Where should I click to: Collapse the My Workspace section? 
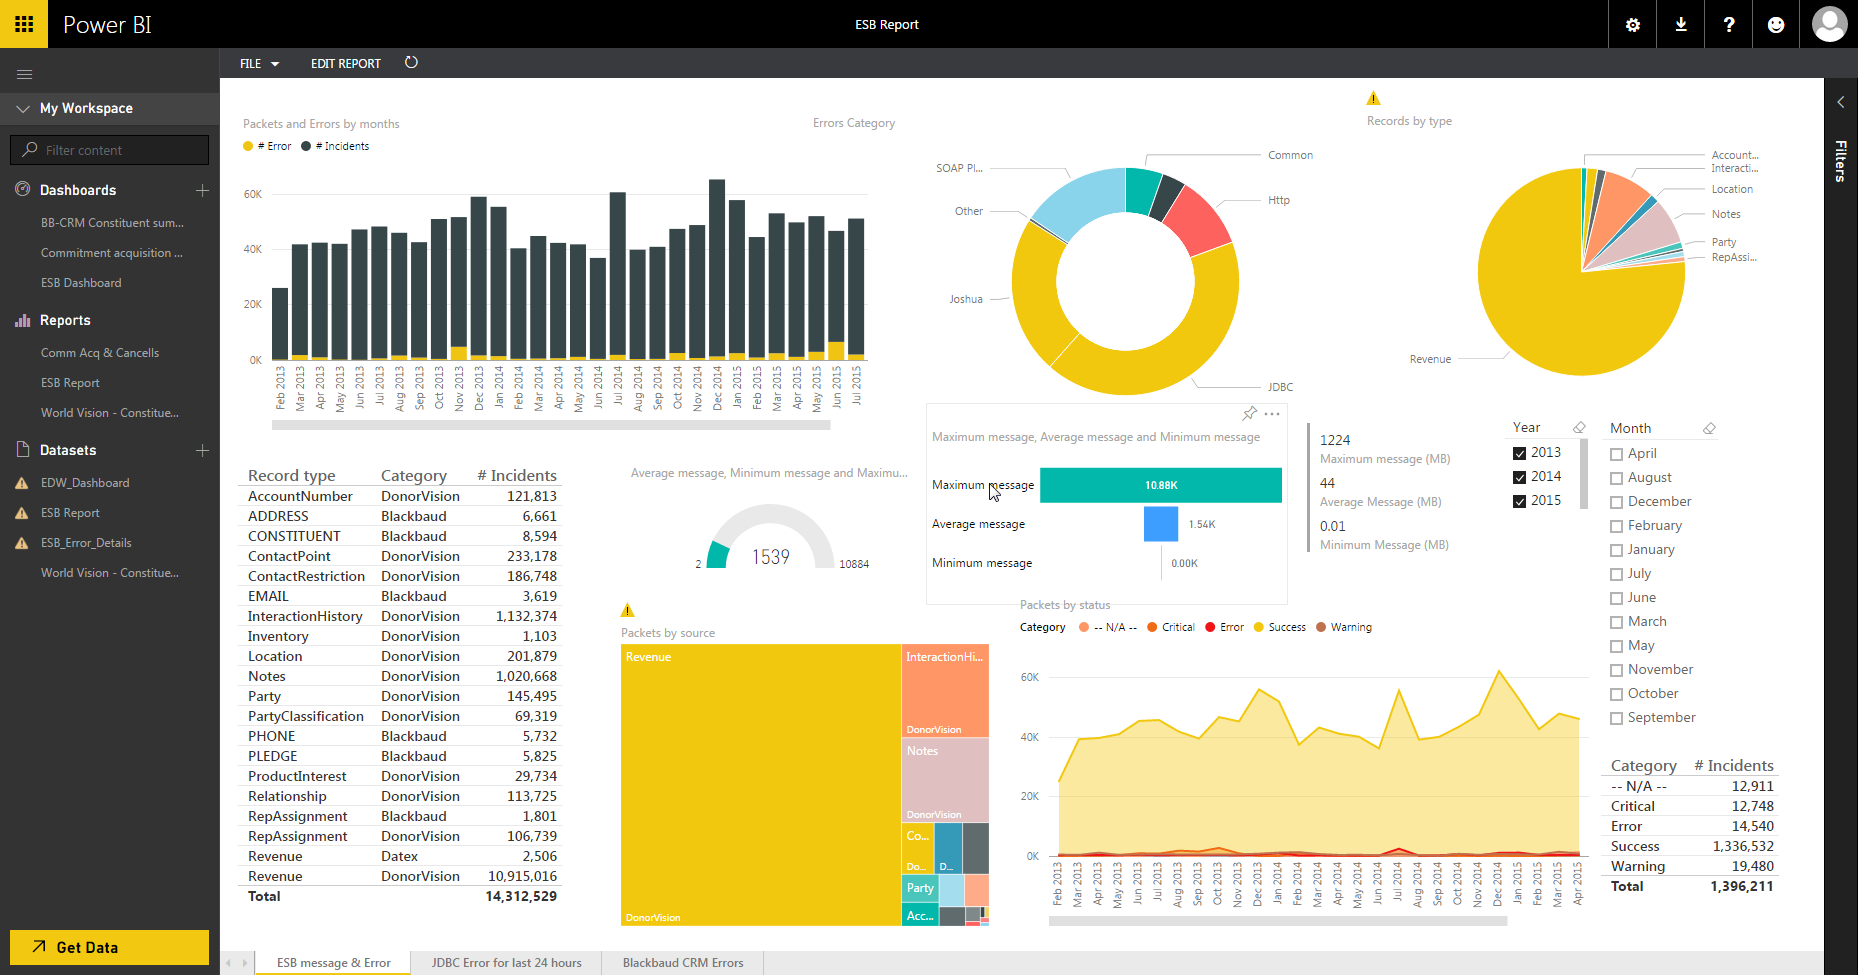coord(23,108)
